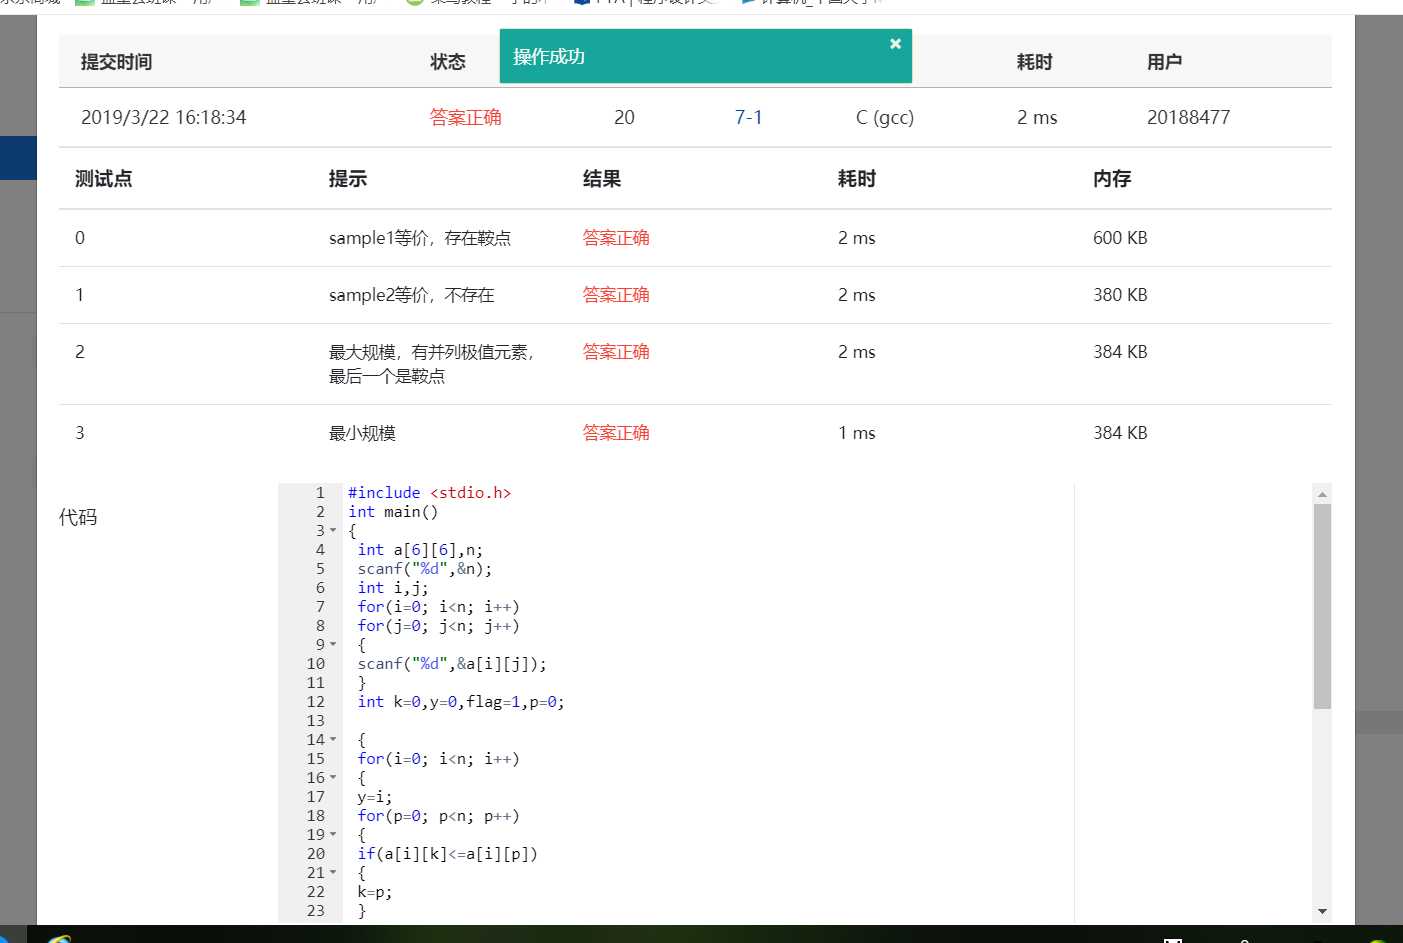Collapse code fold arrow at line 16
The image size is (1403, 943).
(x=333, y=778)
